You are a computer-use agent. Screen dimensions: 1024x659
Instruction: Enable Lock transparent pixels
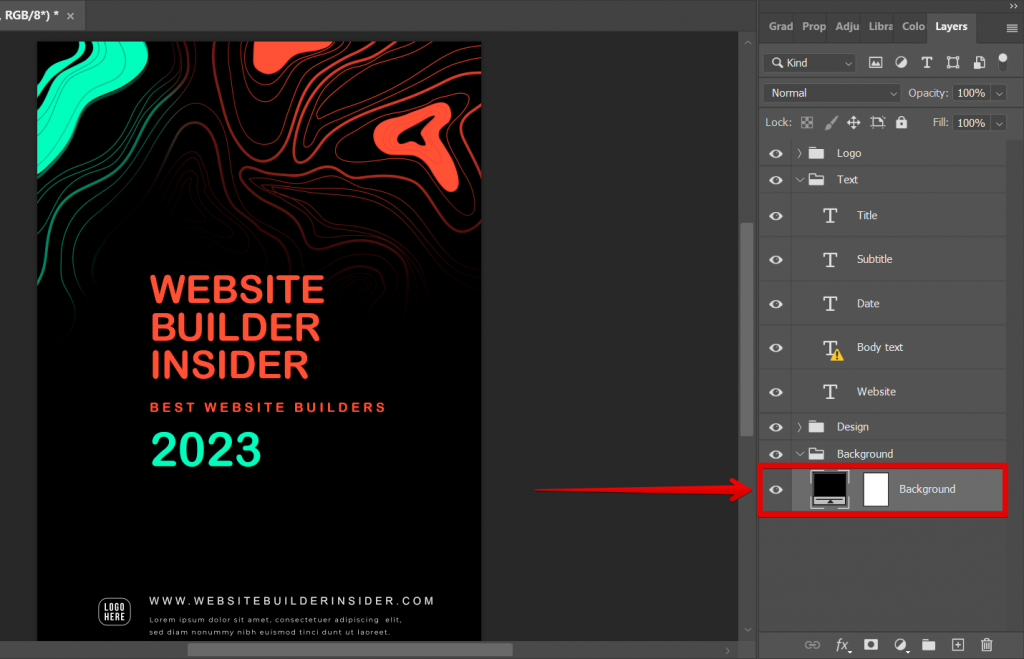click(806, 122)
